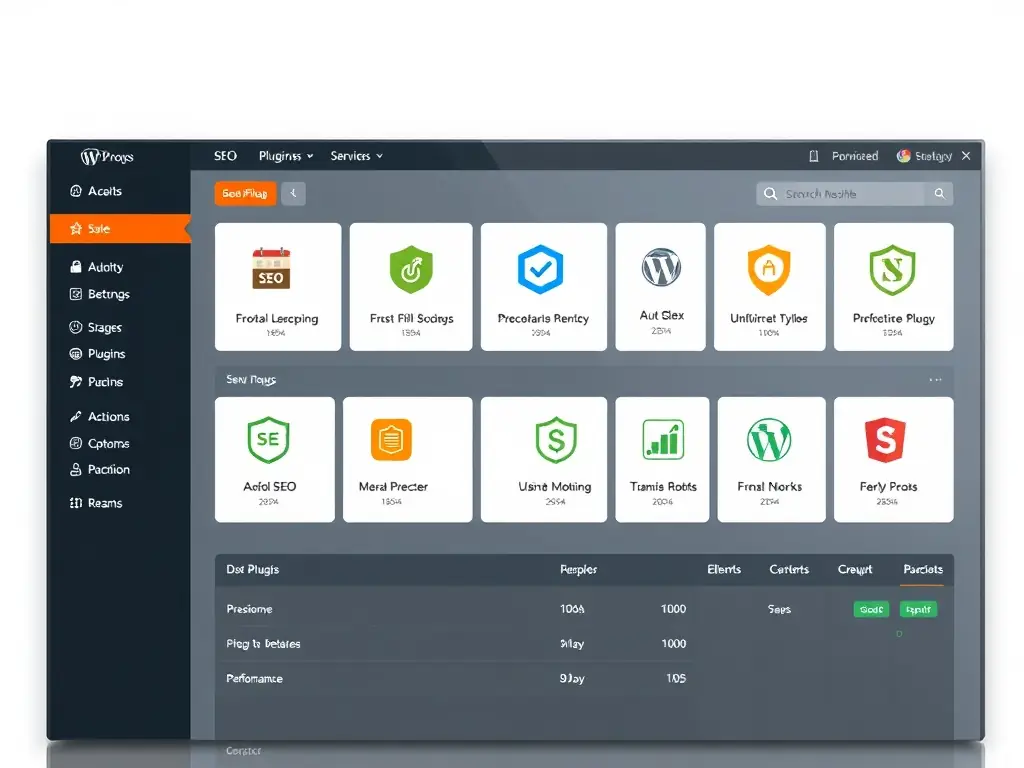This screenshot has width=1024, height=768.
Task: Switch to the underlined rightmost table tab
Action: (921, 569)
